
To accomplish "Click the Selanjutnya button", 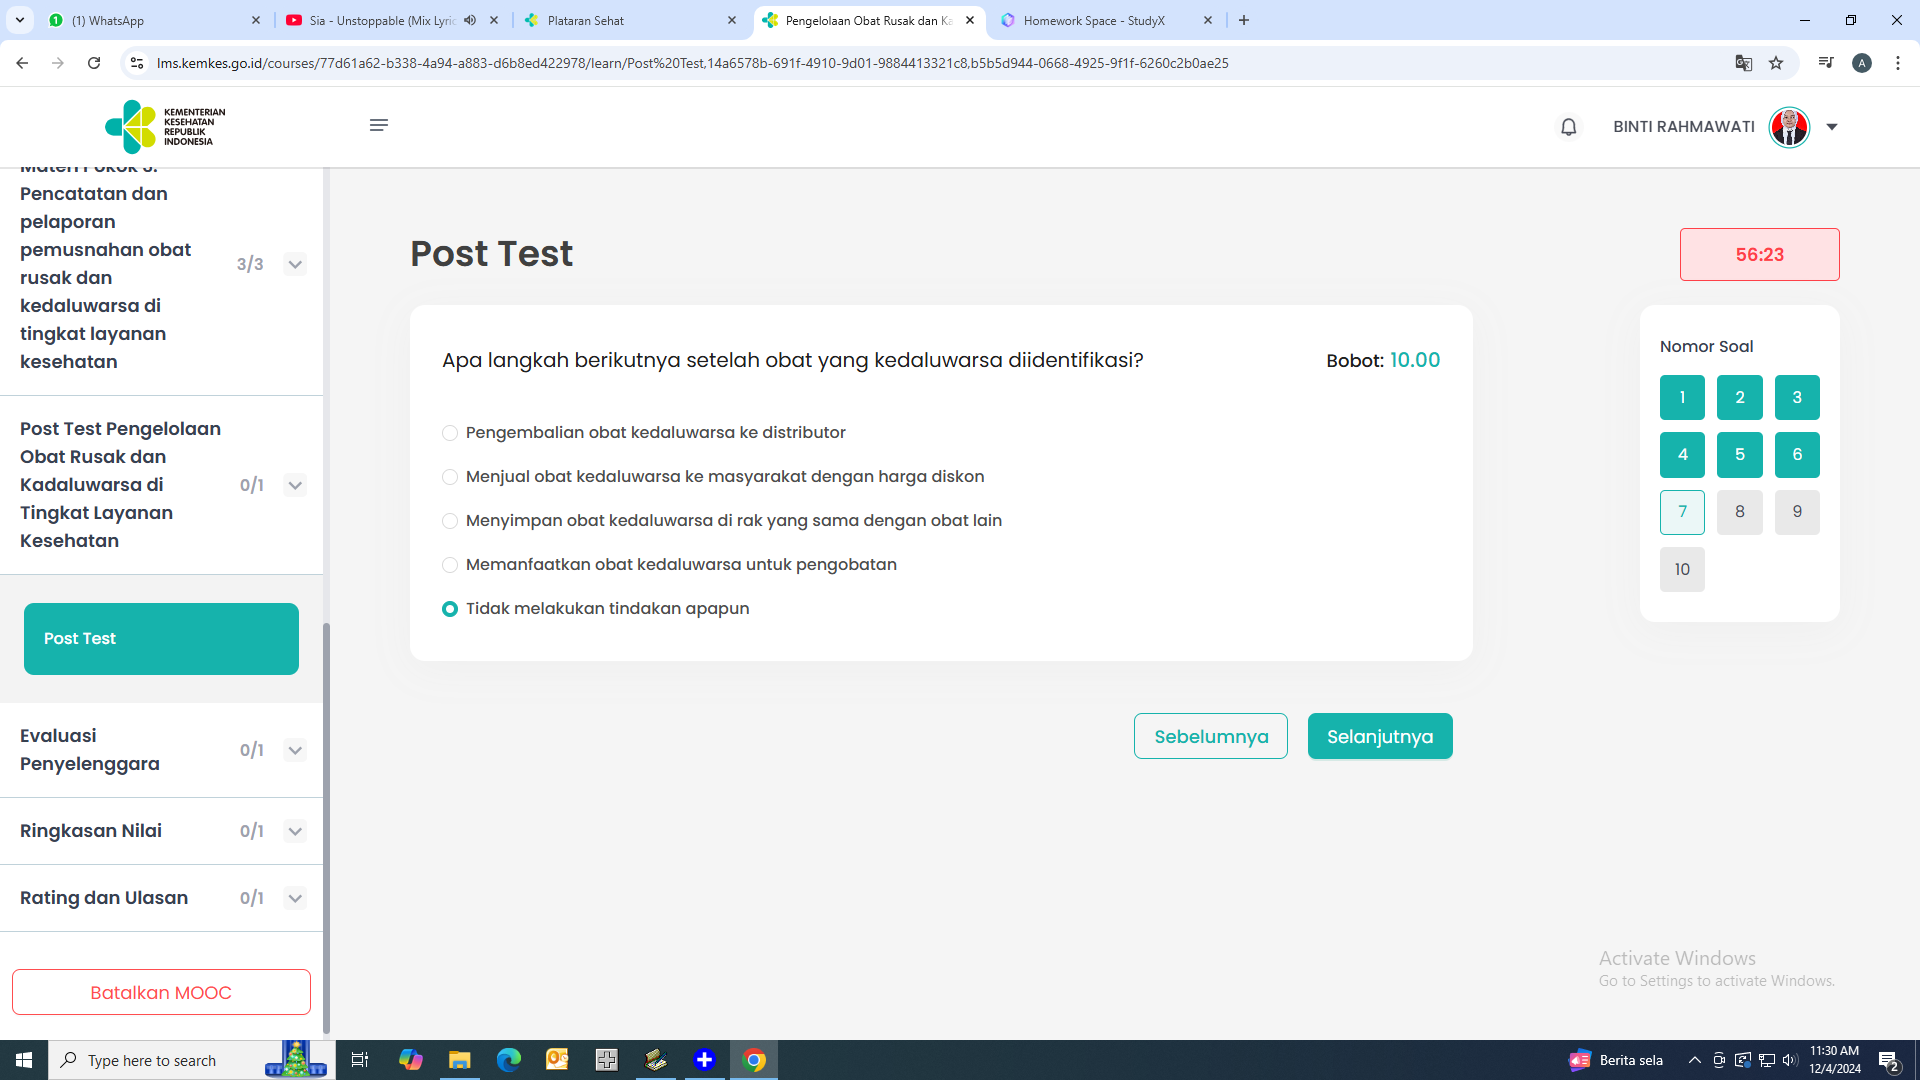I will click(x=1380, y=736).
